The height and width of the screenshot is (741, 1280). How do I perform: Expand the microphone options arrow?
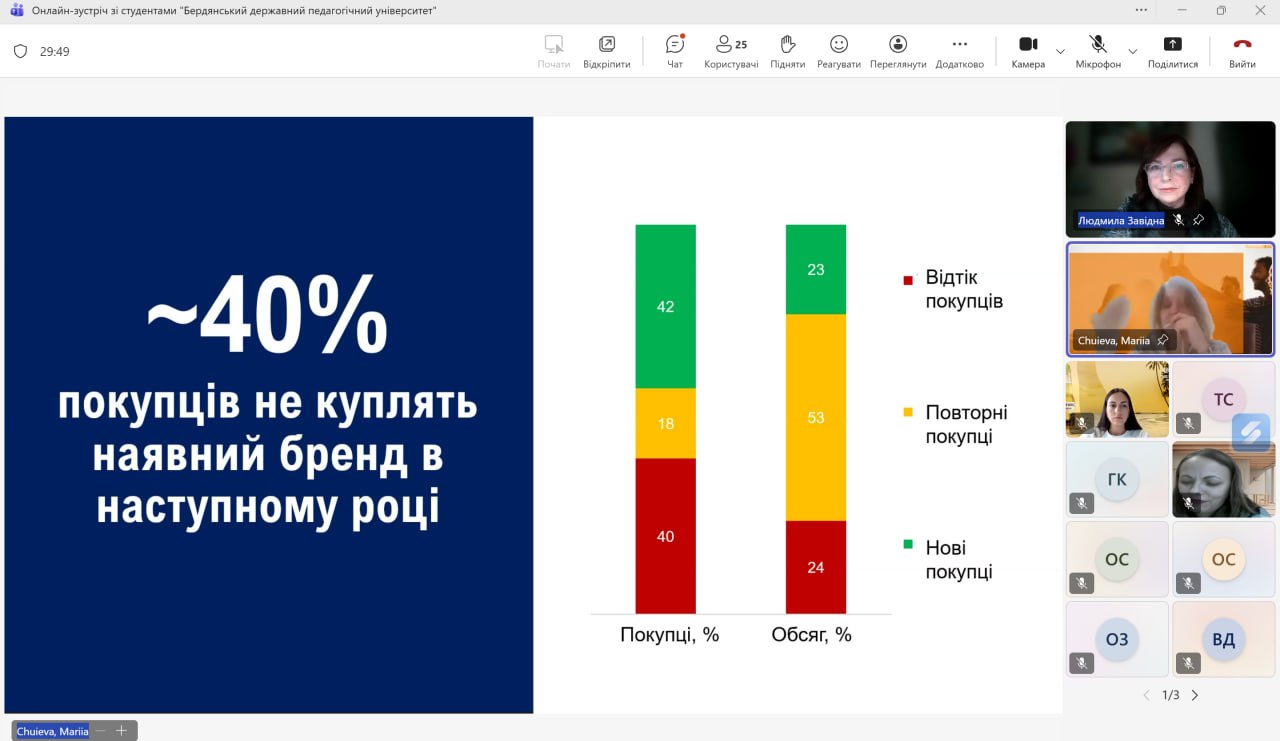1133,51
